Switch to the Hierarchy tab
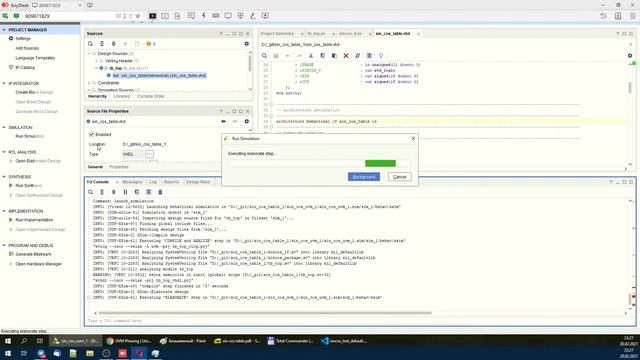640x360 pixels. pos(97,96)
